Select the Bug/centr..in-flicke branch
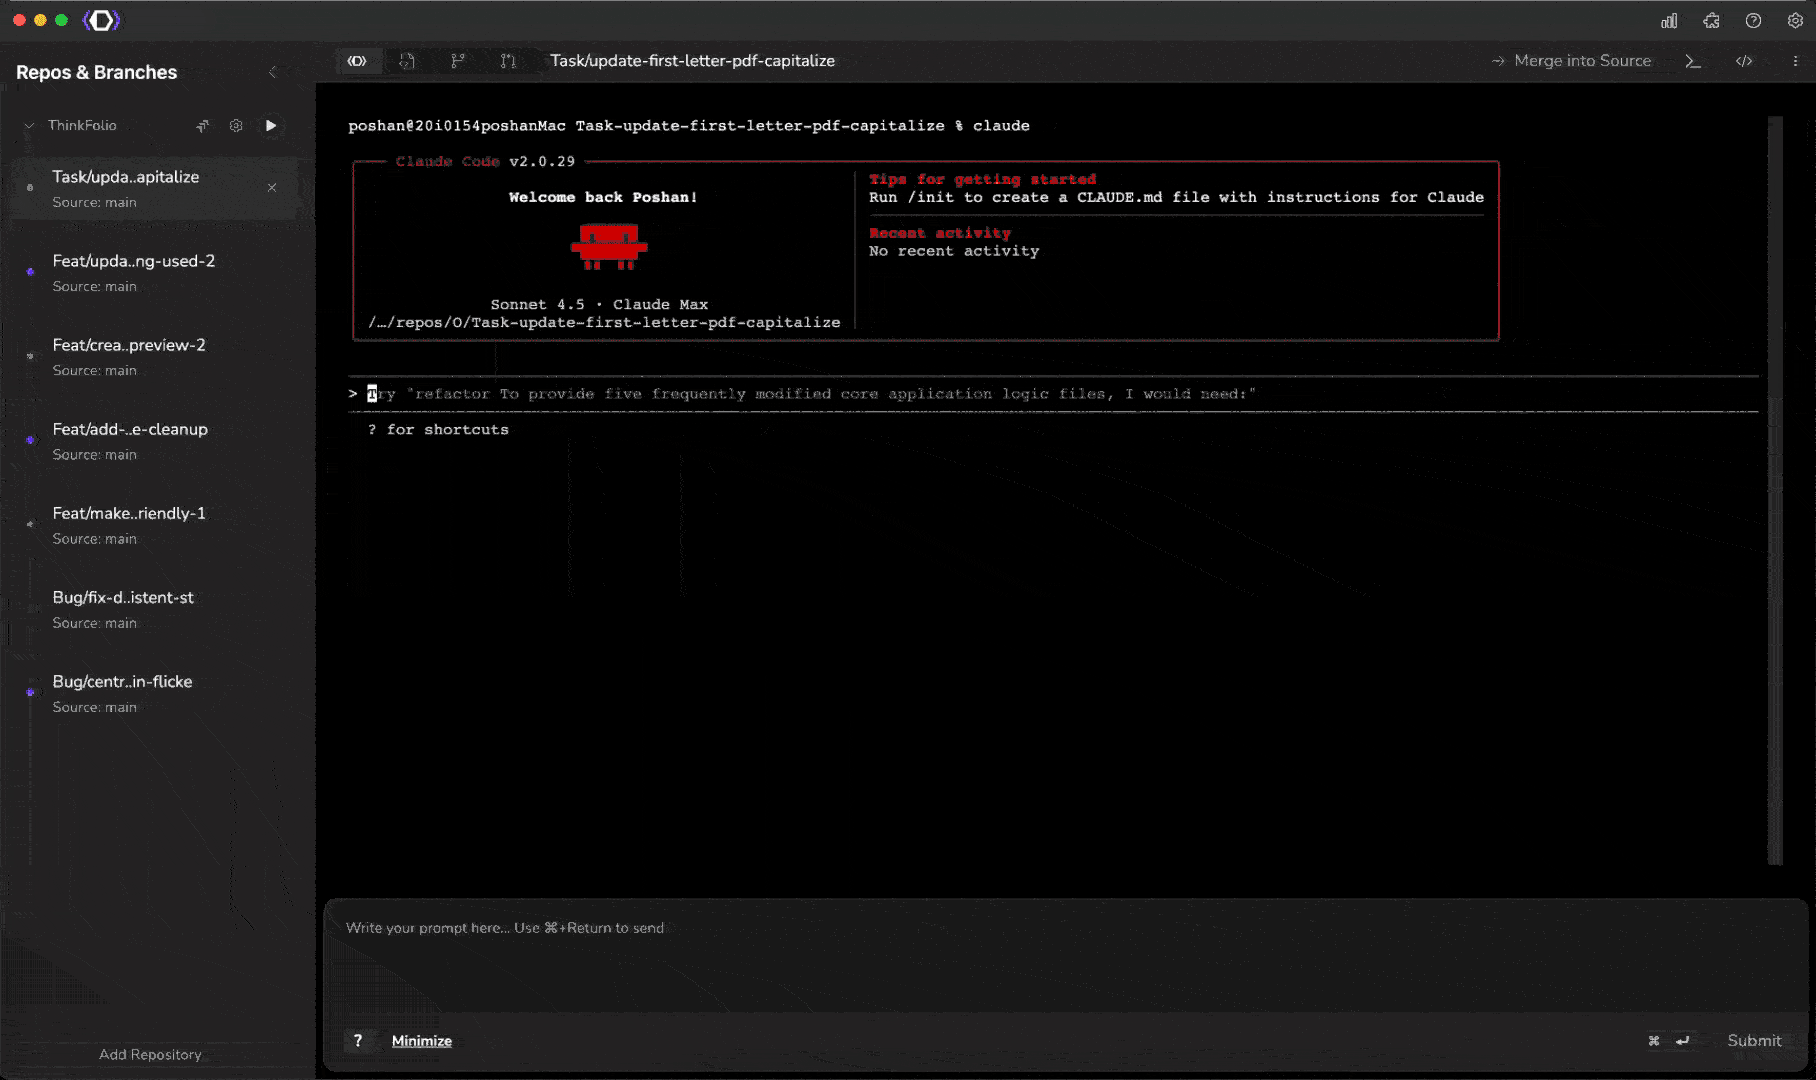 click(x=154, y=692)
